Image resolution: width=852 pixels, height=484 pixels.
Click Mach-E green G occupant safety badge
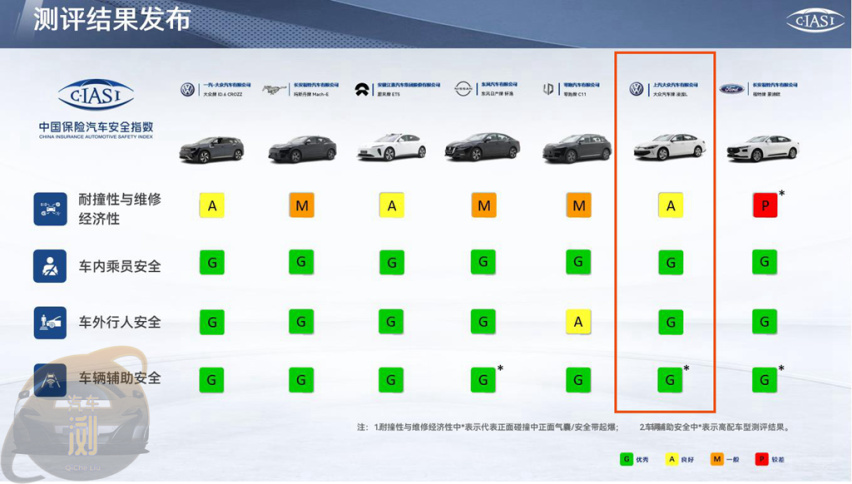301,262
